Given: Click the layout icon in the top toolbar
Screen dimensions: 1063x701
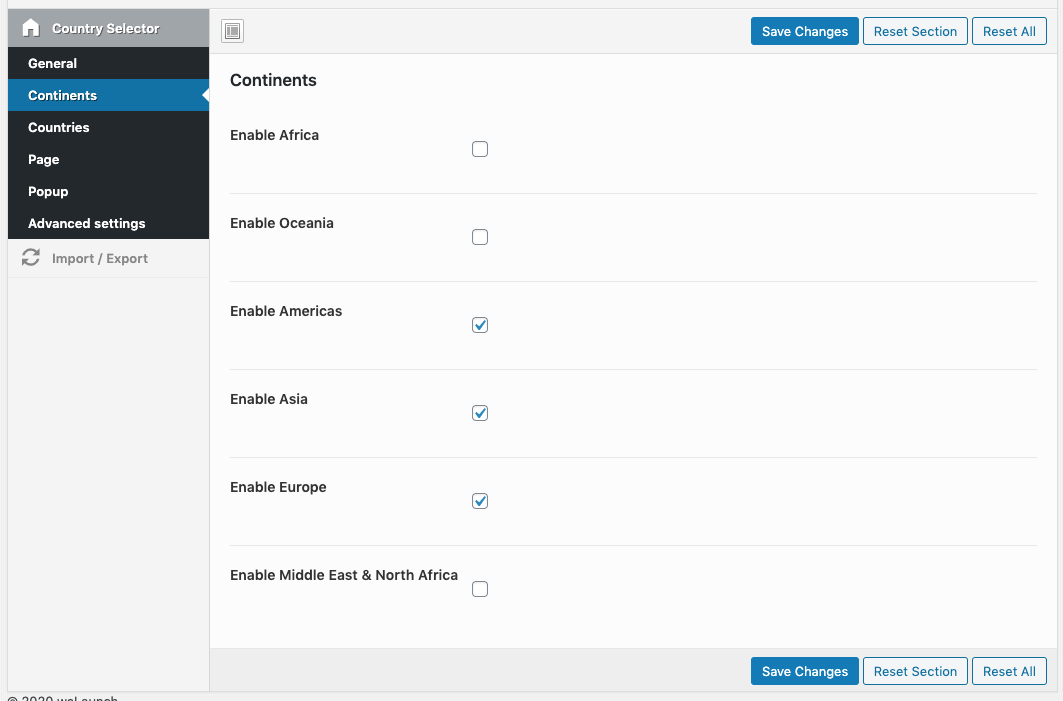Looking at the screenshot, I should tap(232, 31).
